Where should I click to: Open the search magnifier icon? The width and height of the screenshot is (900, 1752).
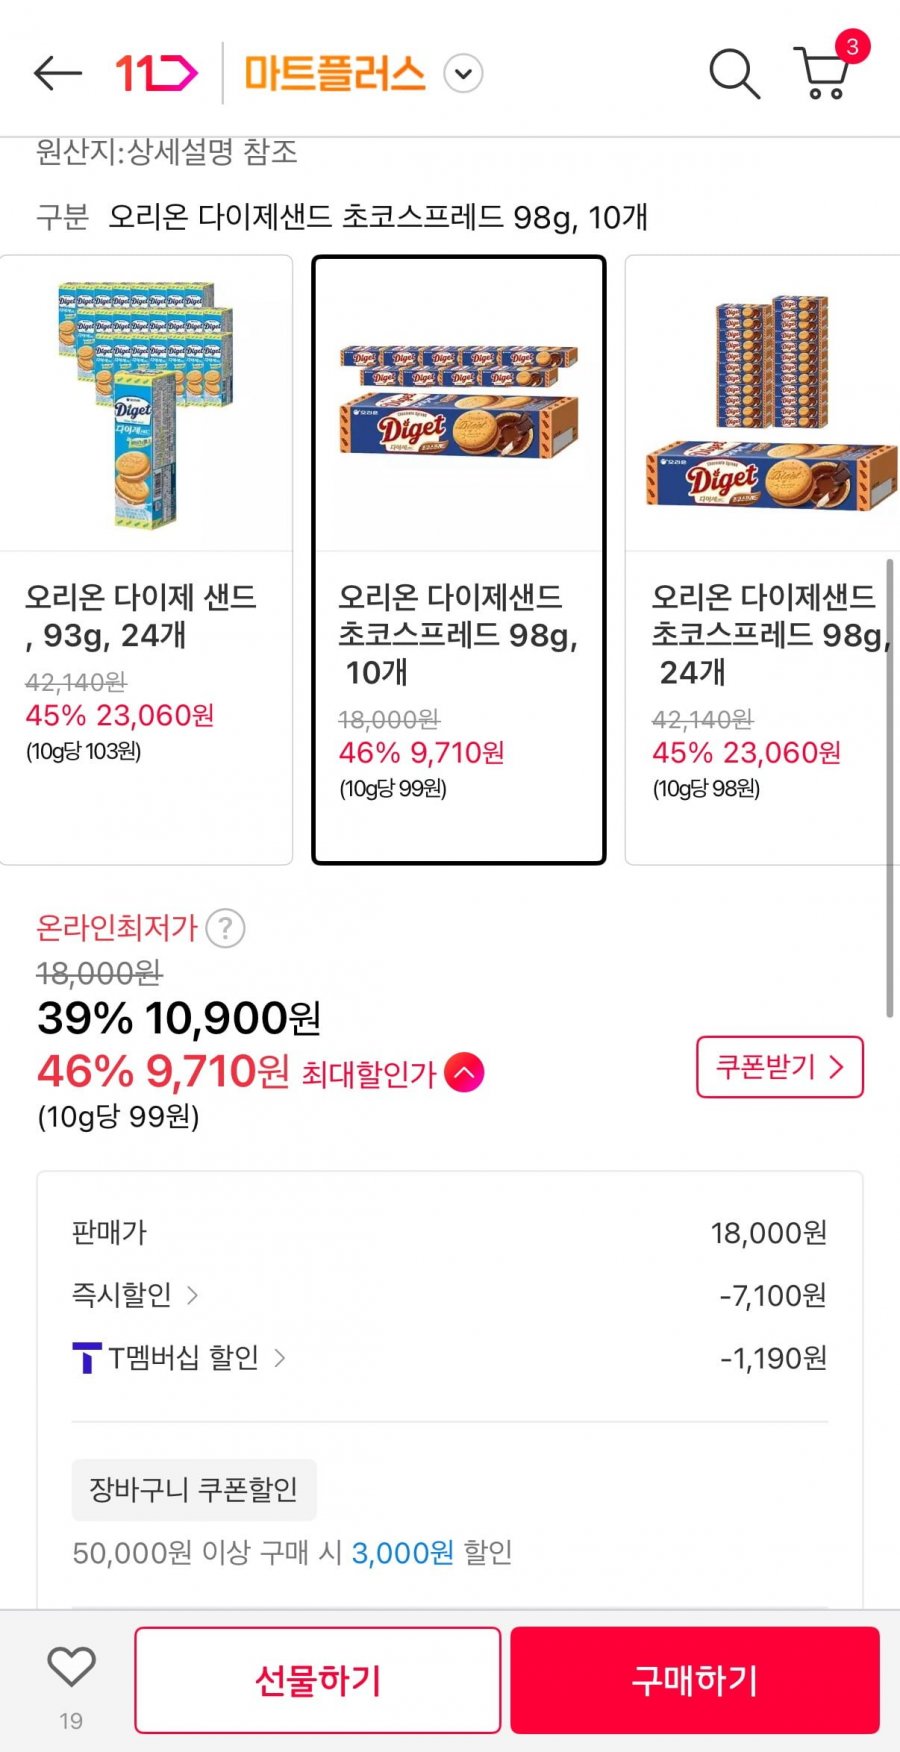pos(734,73)
